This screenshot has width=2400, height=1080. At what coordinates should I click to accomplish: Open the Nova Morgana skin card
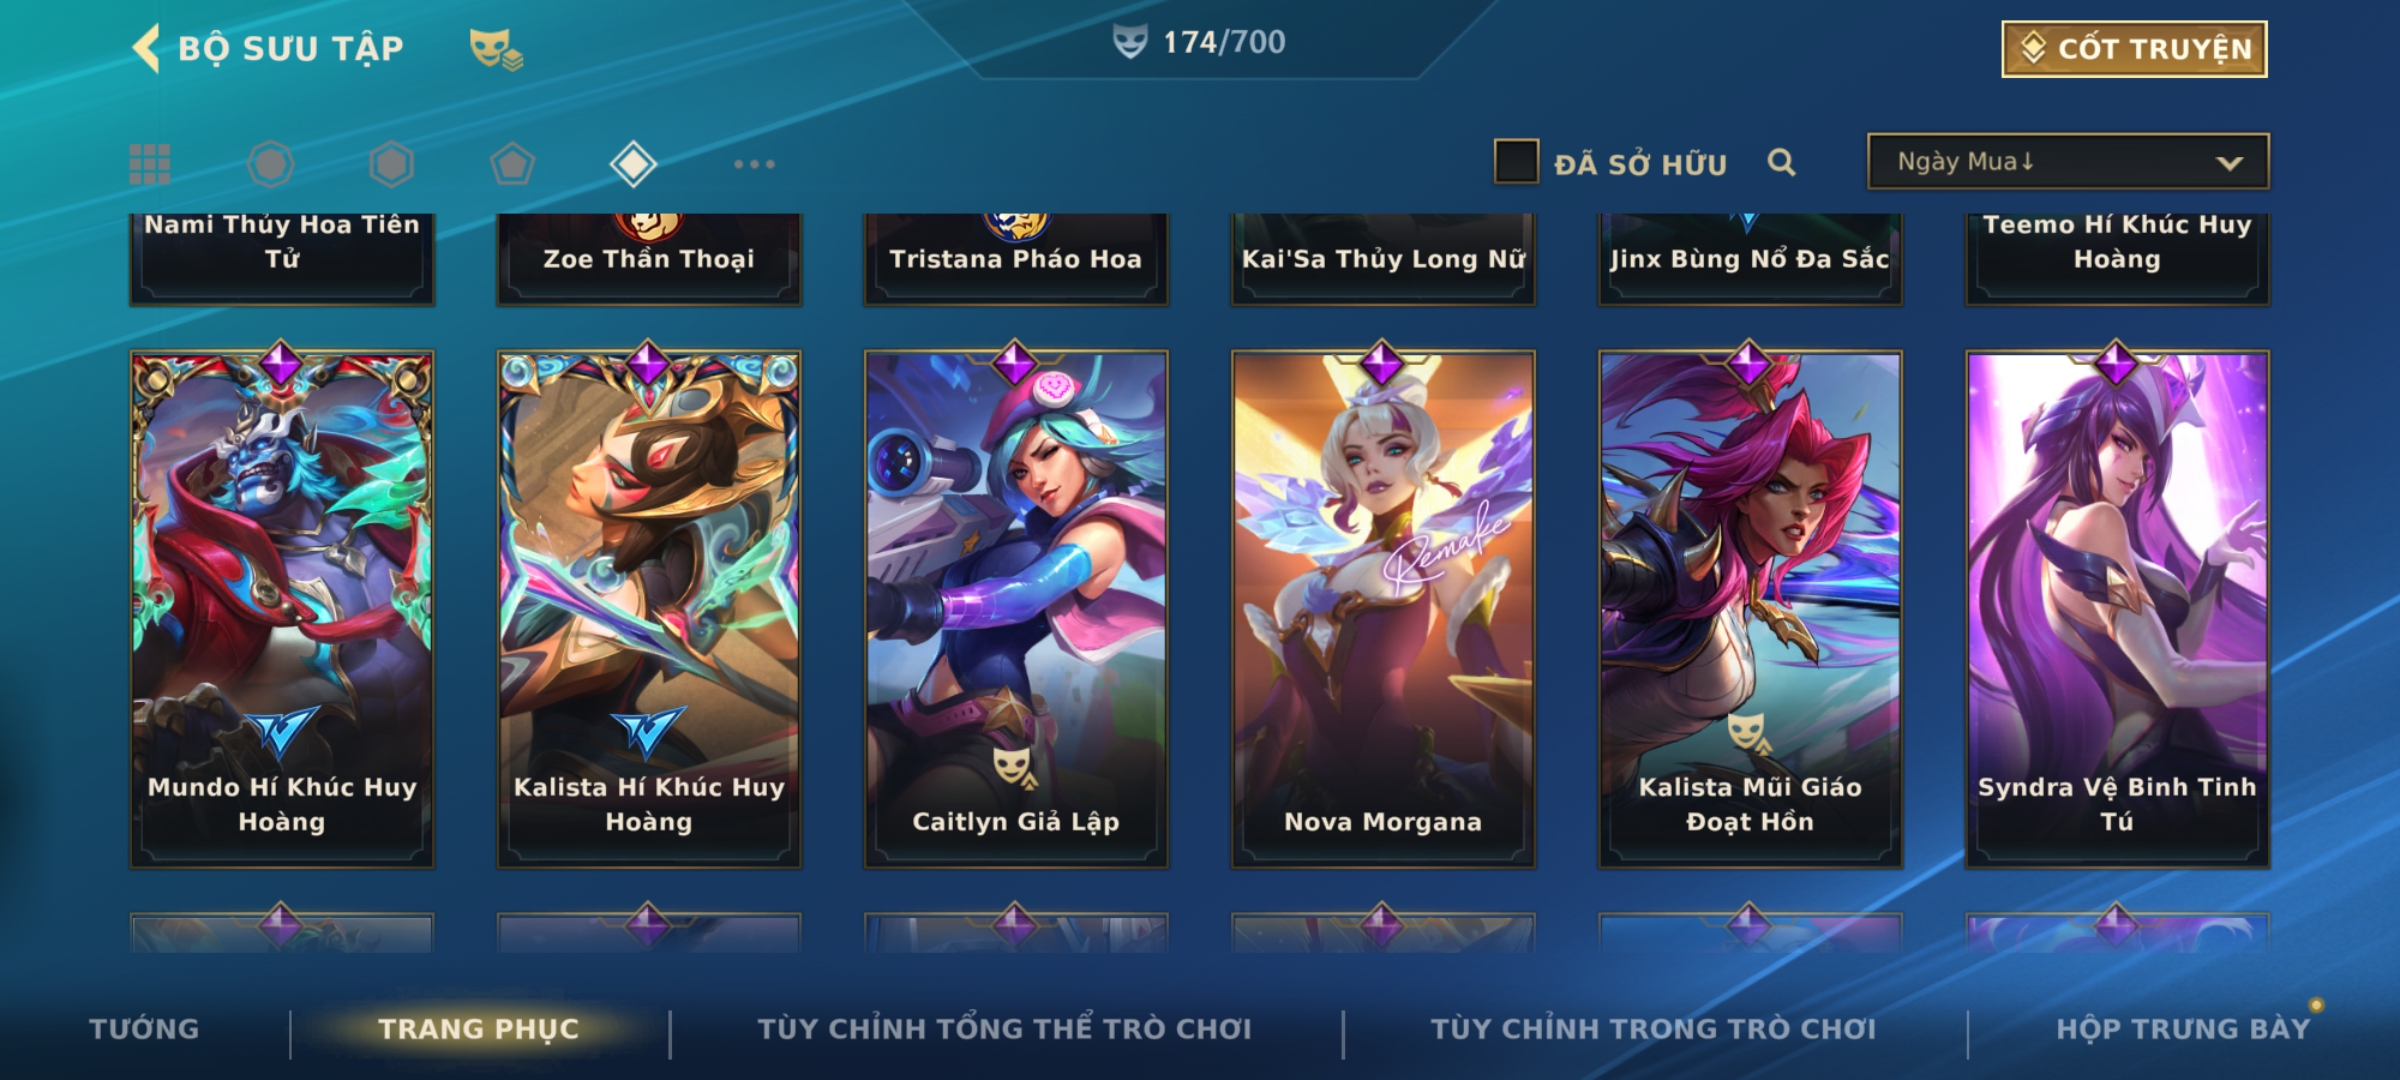pyautogui.click(x=1383, y=608)
